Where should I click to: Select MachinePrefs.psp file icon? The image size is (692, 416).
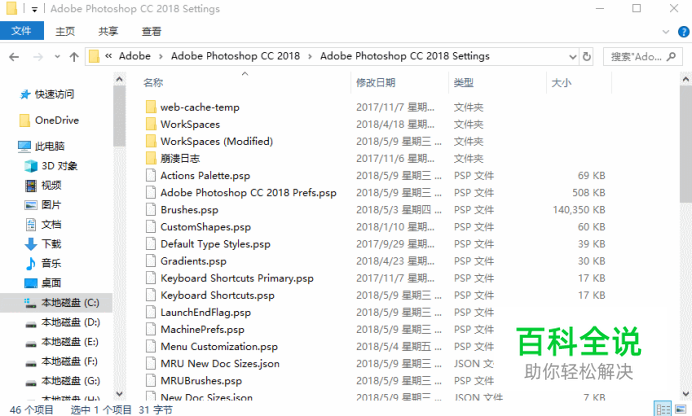151,329
